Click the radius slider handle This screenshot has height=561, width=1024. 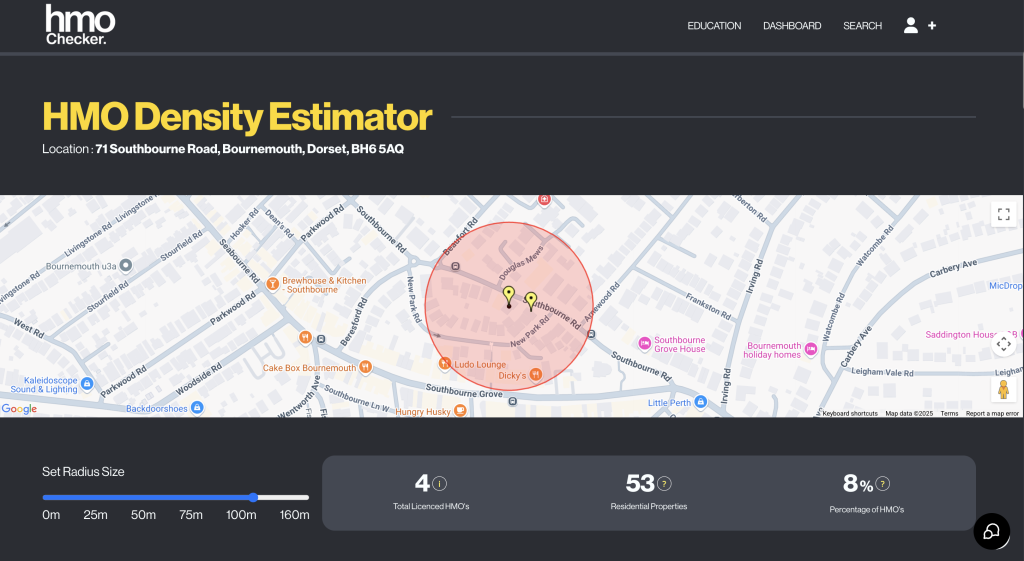[x=253, y=498]
